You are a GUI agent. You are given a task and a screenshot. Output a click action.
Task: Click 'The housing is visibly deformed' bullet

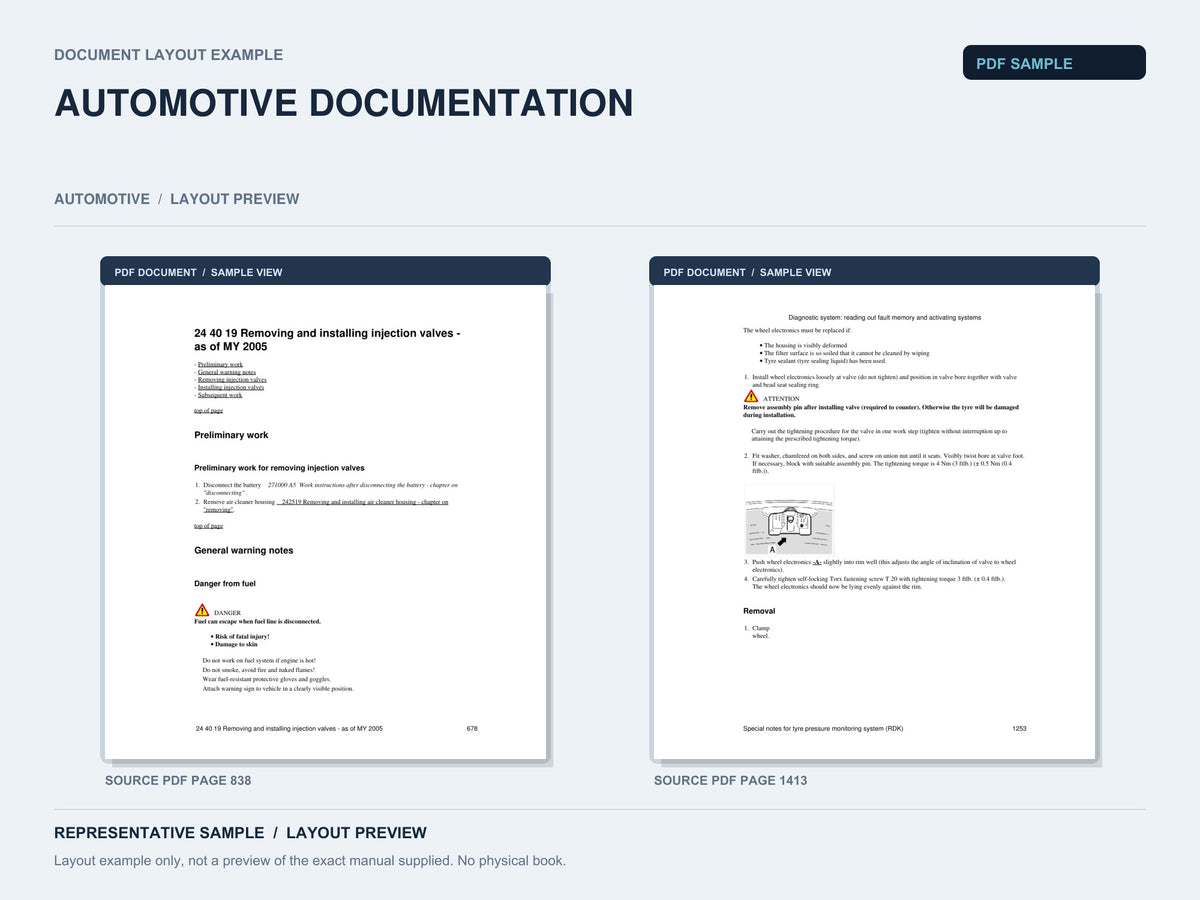[x=803, y=345]
